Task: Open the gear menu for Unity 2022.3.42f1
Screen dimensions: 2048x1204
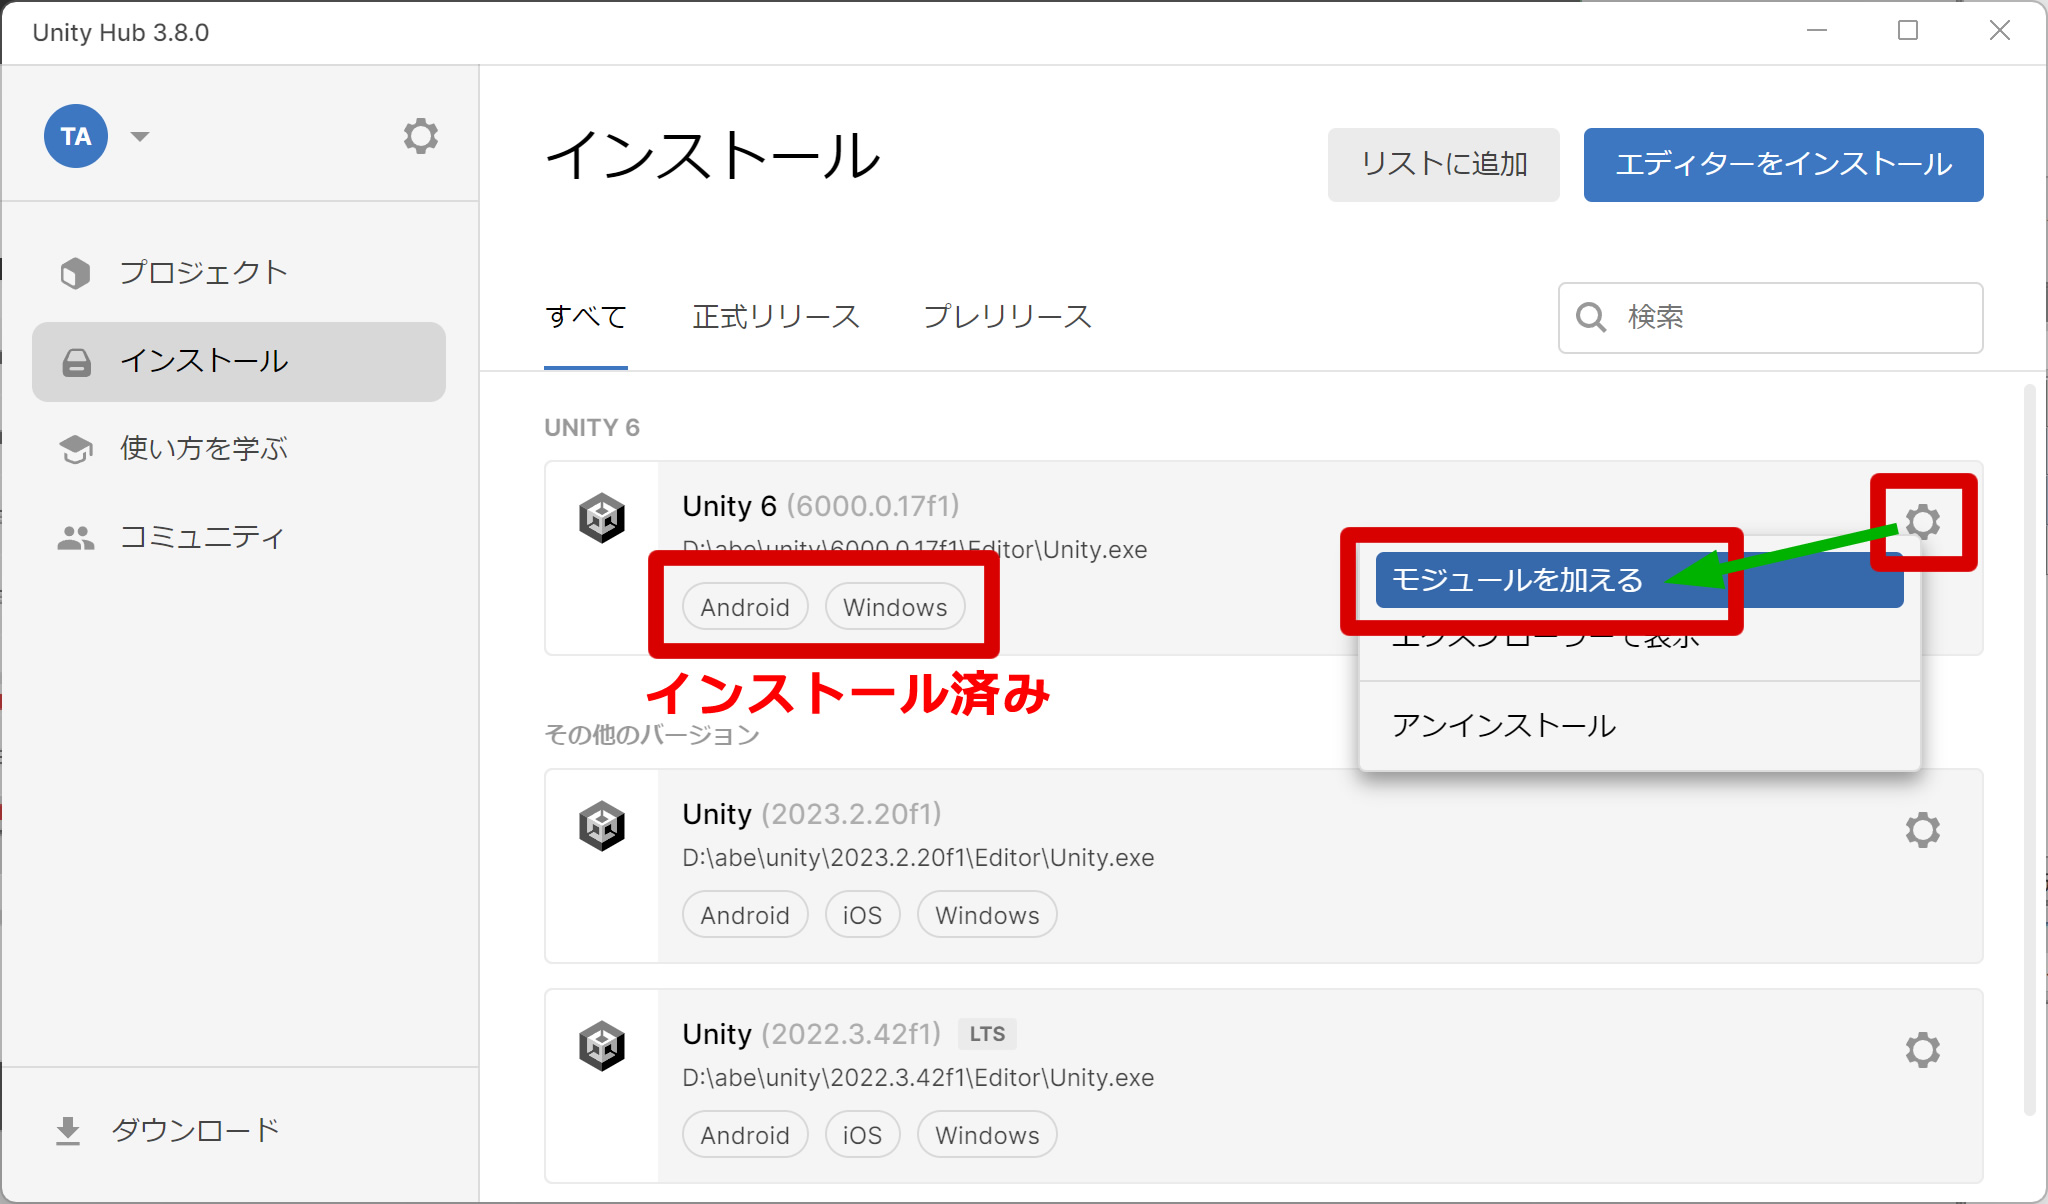Action: [1923, 1050]
